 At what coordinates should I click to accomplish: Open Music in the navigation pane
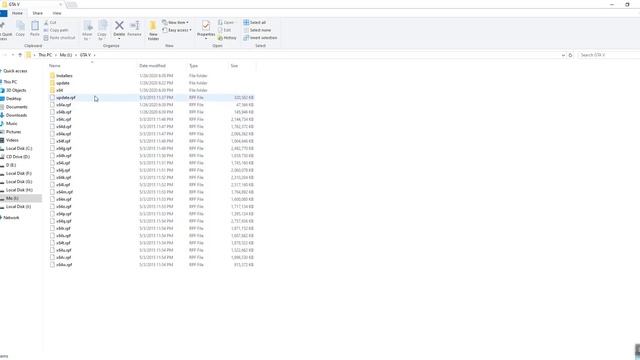tap(11, 123)
